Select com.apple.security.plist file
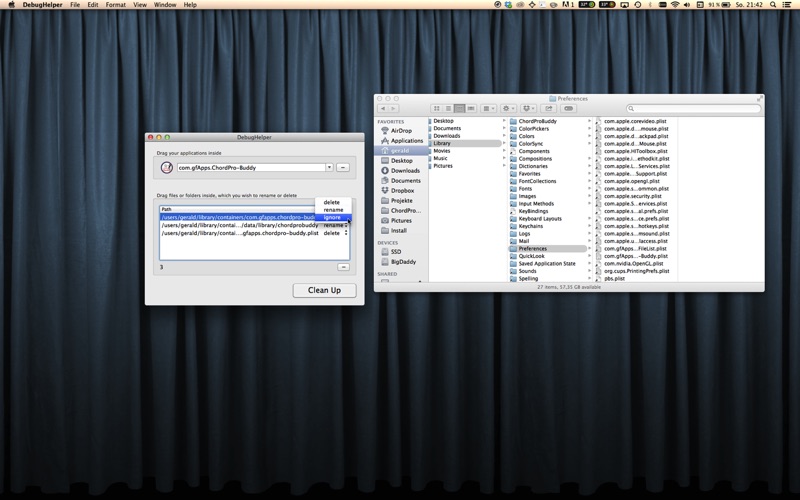Image resolution: width=800 pixels, height=500 pixels. pos(633,196)
